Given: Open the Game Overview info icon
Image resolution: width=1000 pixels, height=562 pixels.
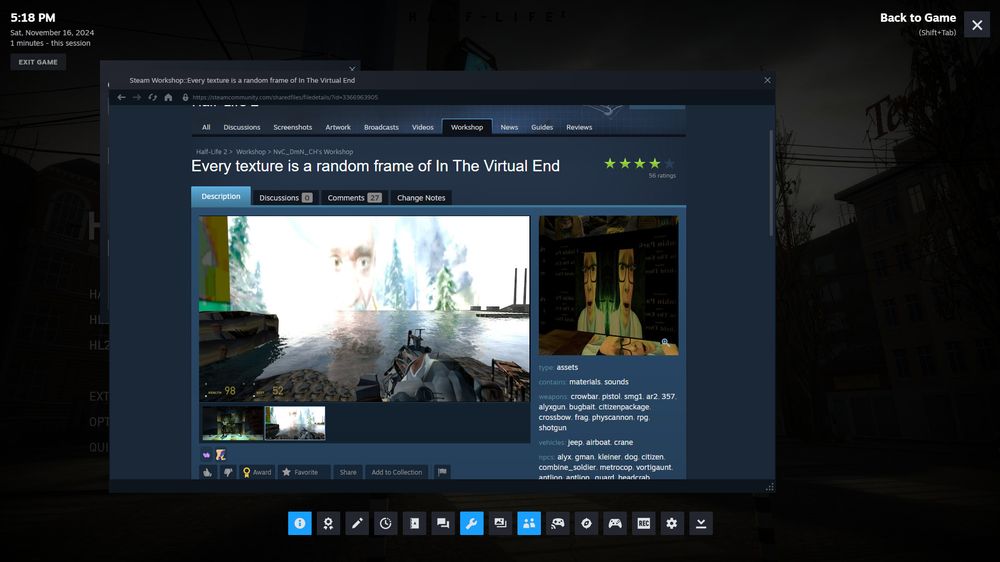Looking at the screenshot, I should pos(300,523).
